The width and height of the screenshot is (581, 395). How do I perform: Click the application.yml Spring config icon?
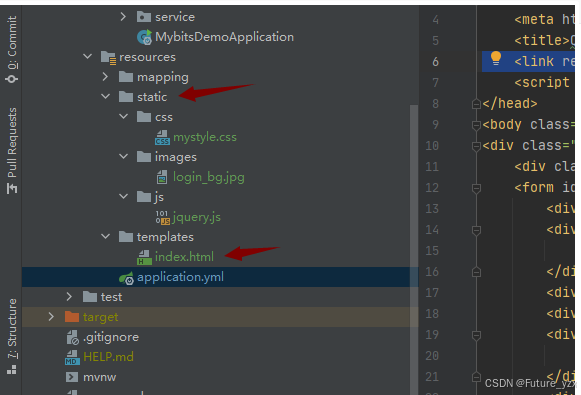[126, 278]
